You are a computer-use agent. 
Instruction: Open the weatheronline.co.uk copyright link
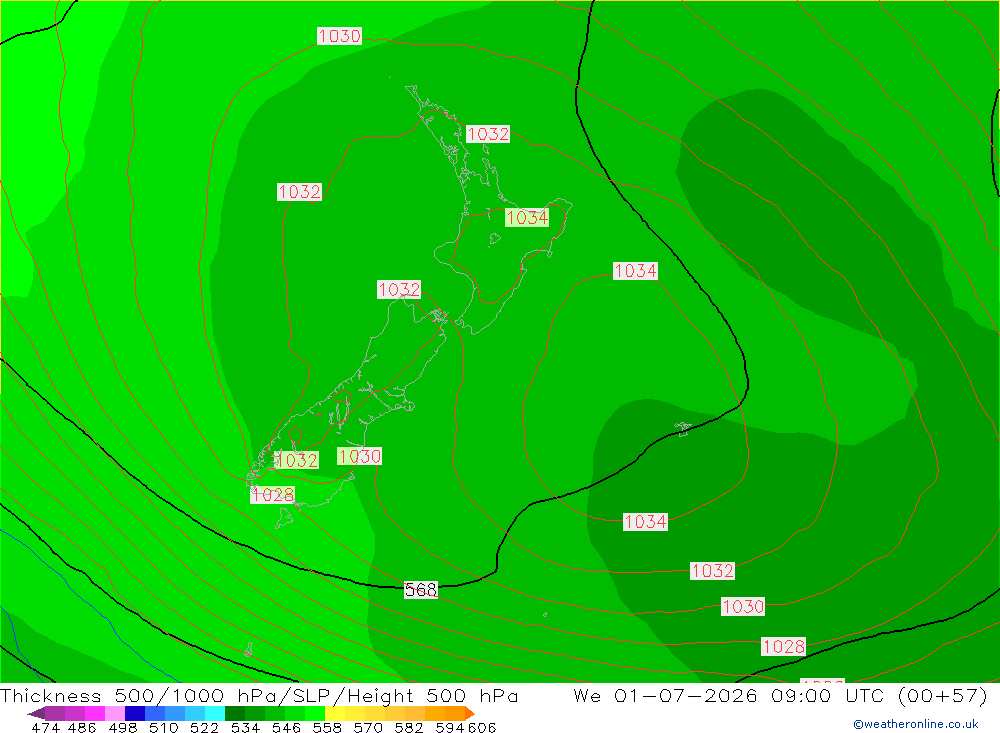click(916, 724)
